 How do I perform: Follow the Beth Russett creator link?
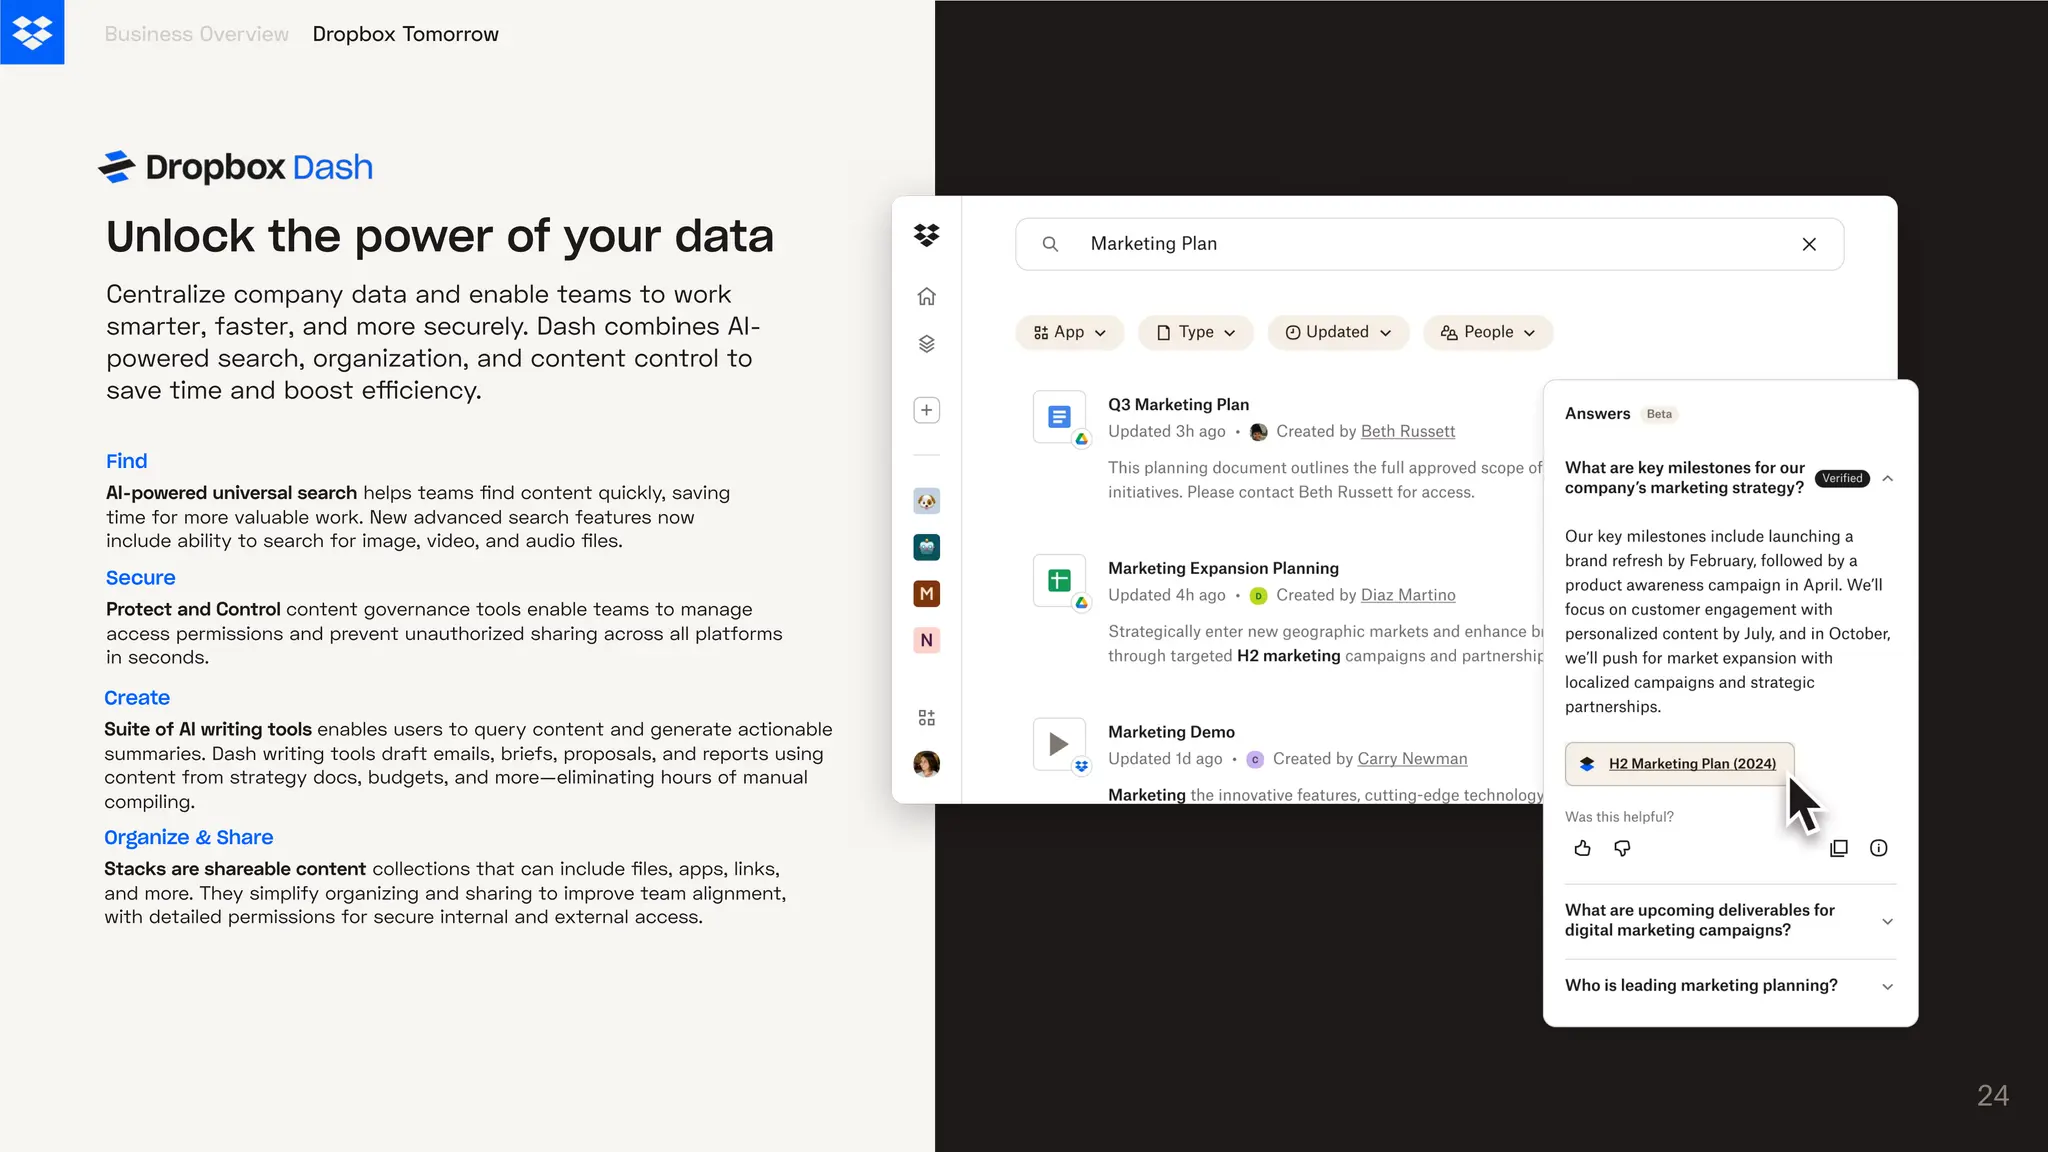1408,431
